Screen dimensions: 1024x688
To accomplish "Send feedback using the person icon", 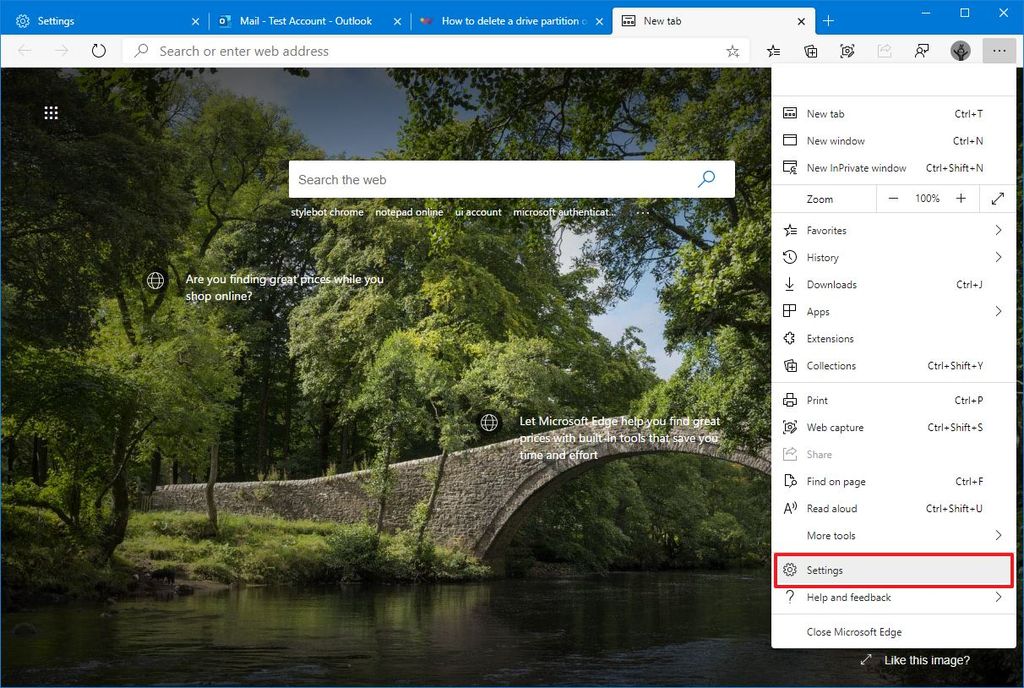I will pyautogui.click(x=922, y=50).
